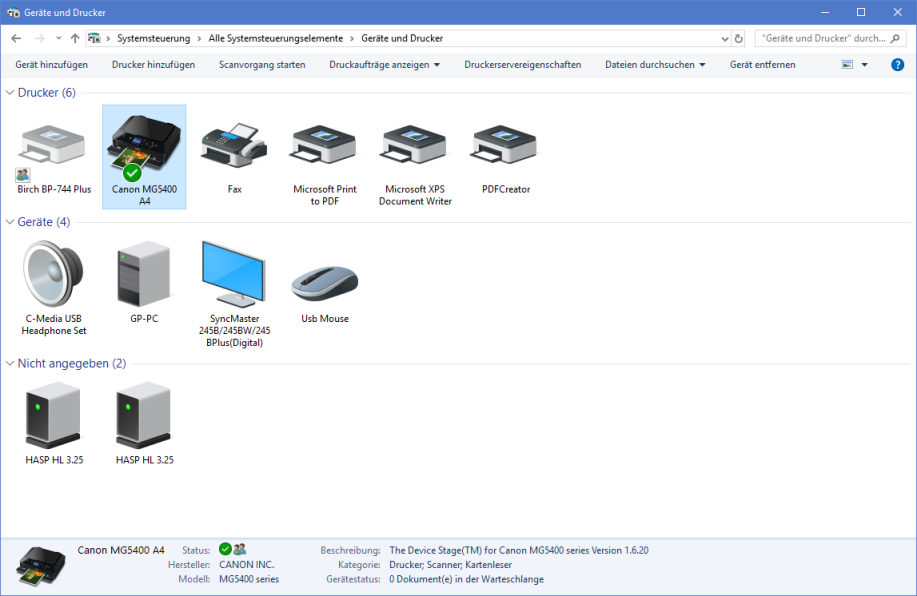Select the Birch BP-744 Plus printer
The image size is (917, 596).
[x=54, y=157]
